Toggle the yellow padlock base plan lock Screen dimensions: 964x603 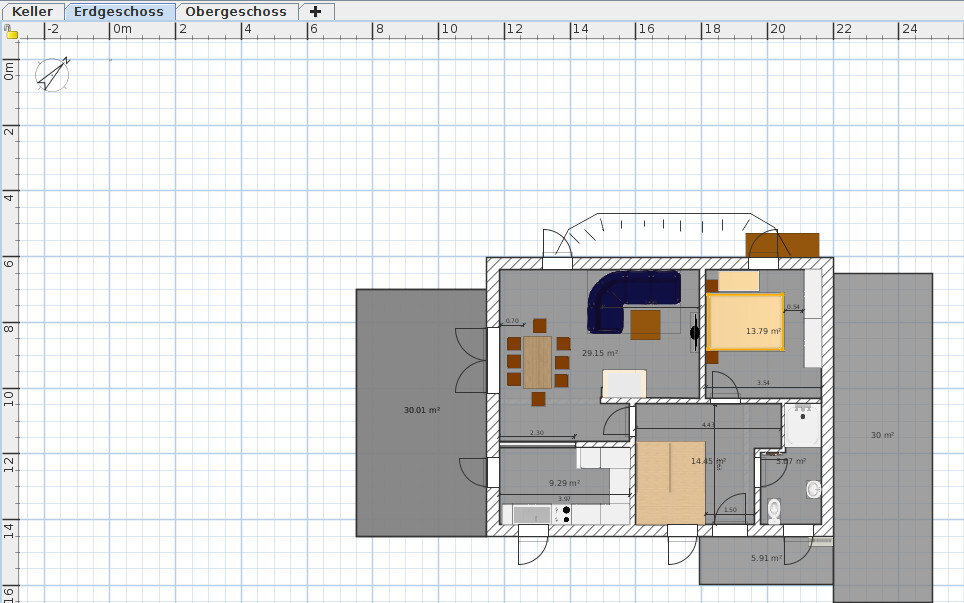(11, 33)
